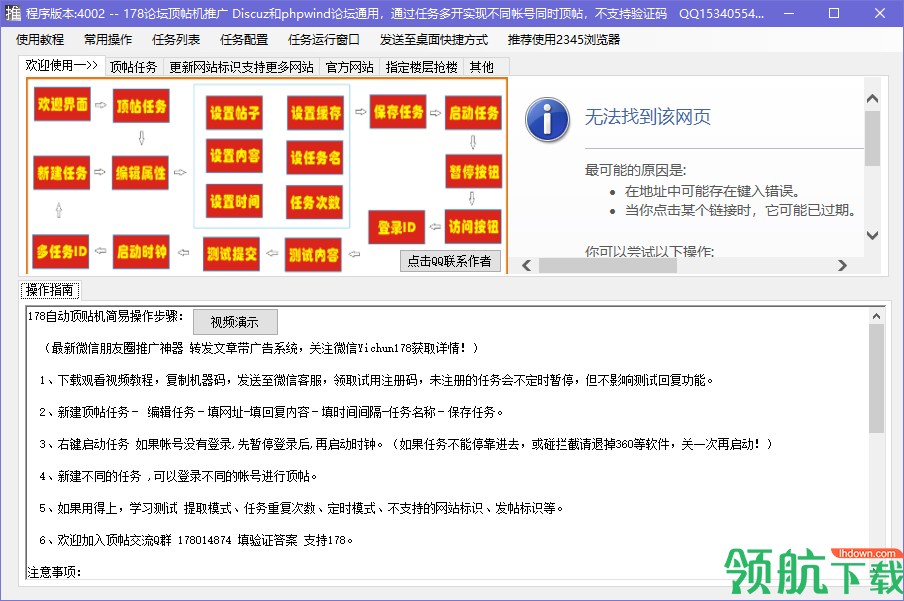The image size is (904, 601).
Task: Click the red 访问按钮 block
Action: [473, 227]
